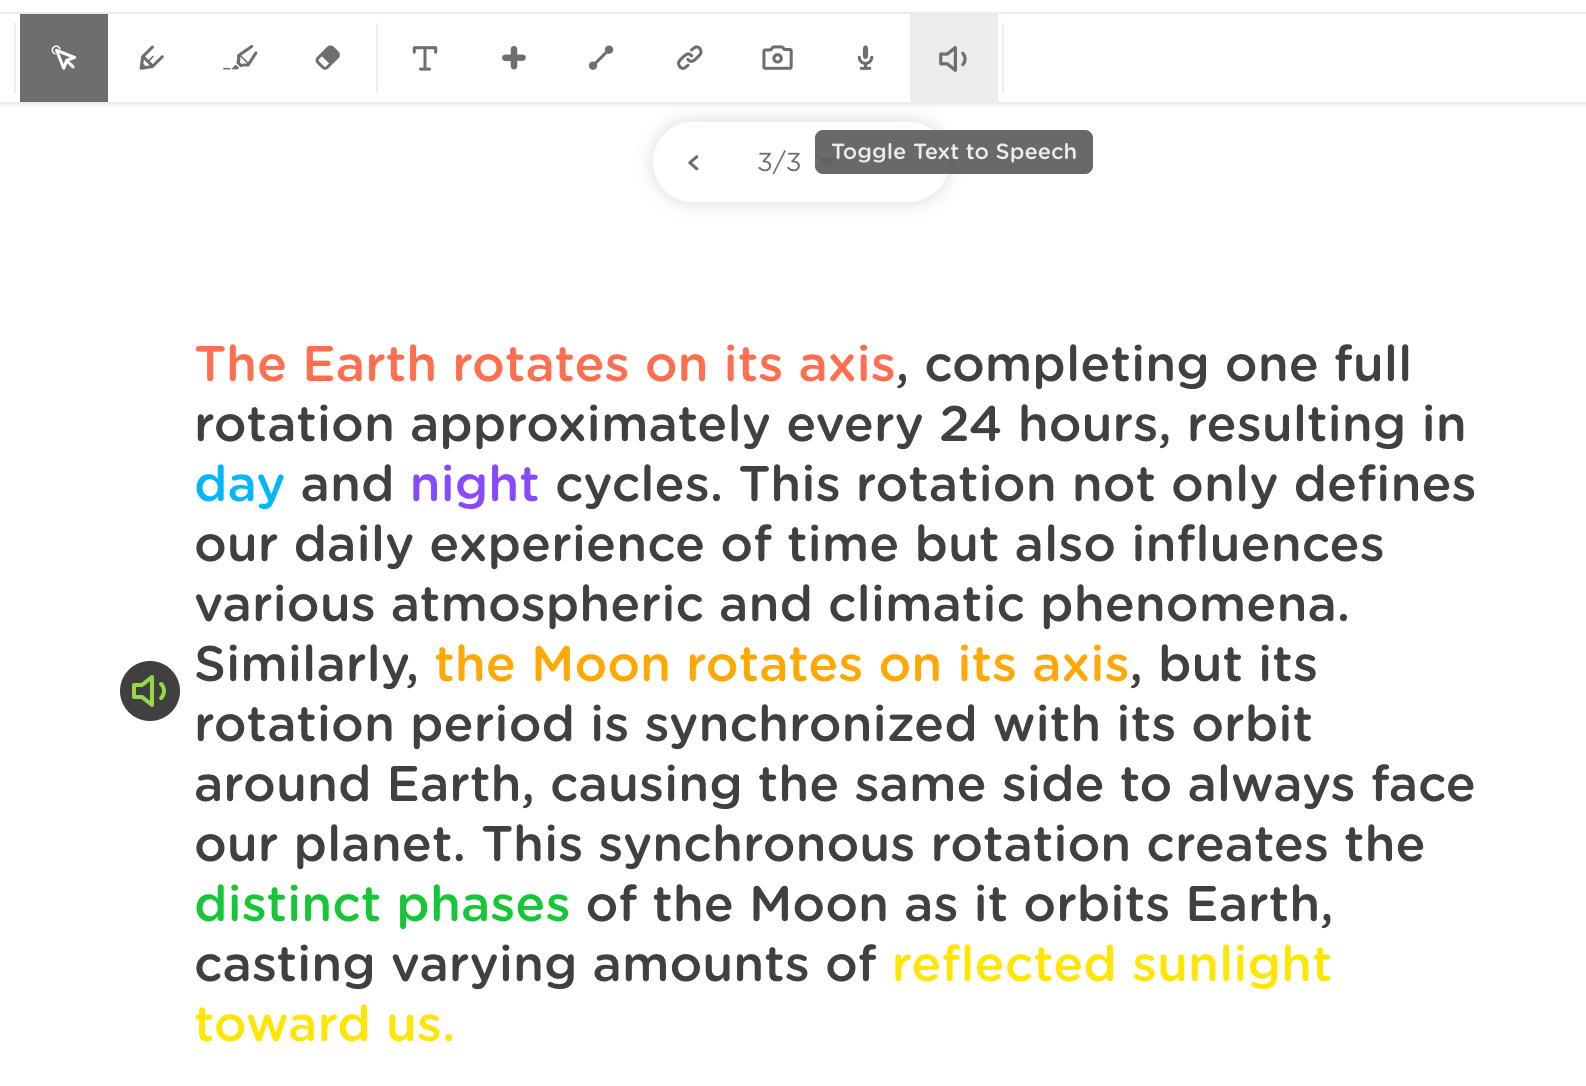This screenshot has width=1586, height=1086.
Task: Select the pen drawing tool
Action: pyautogui.click(x=151, y=58)
